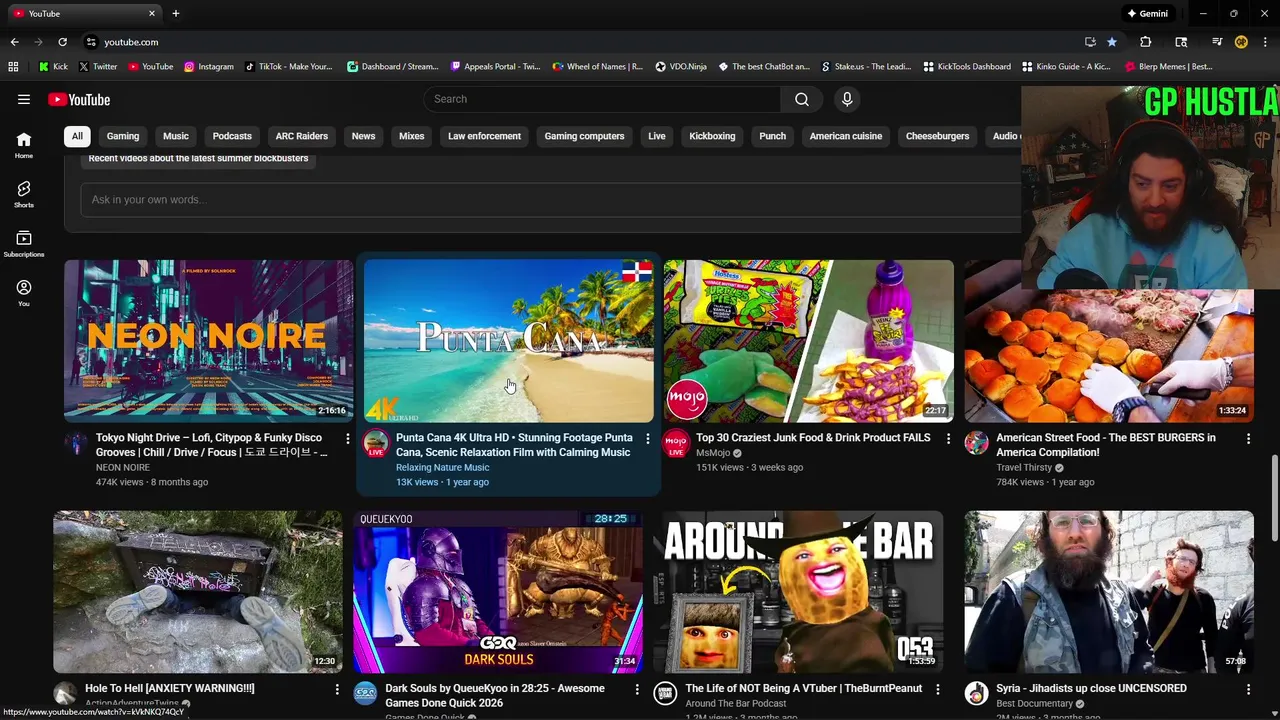Select the ARC Raiders filter chip
Screen dimensions: 1280x720
(x=302, y=136)
